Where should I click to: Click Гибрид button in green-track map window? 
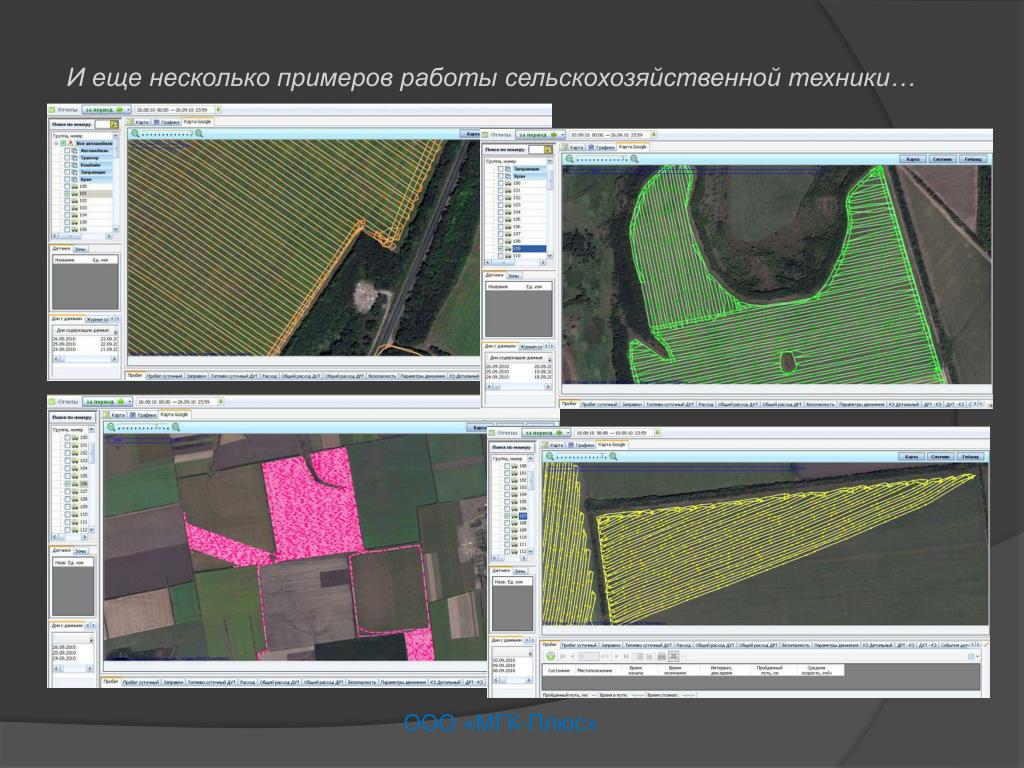(973, 159)
